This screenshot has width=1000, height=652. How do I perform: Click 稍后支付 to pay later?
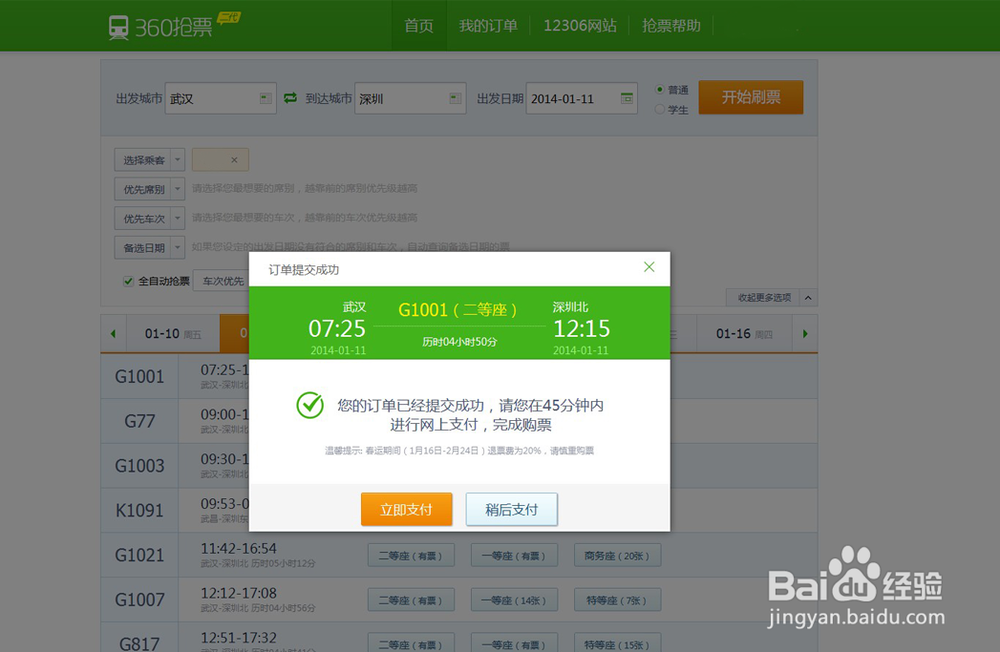click(511, 509)
